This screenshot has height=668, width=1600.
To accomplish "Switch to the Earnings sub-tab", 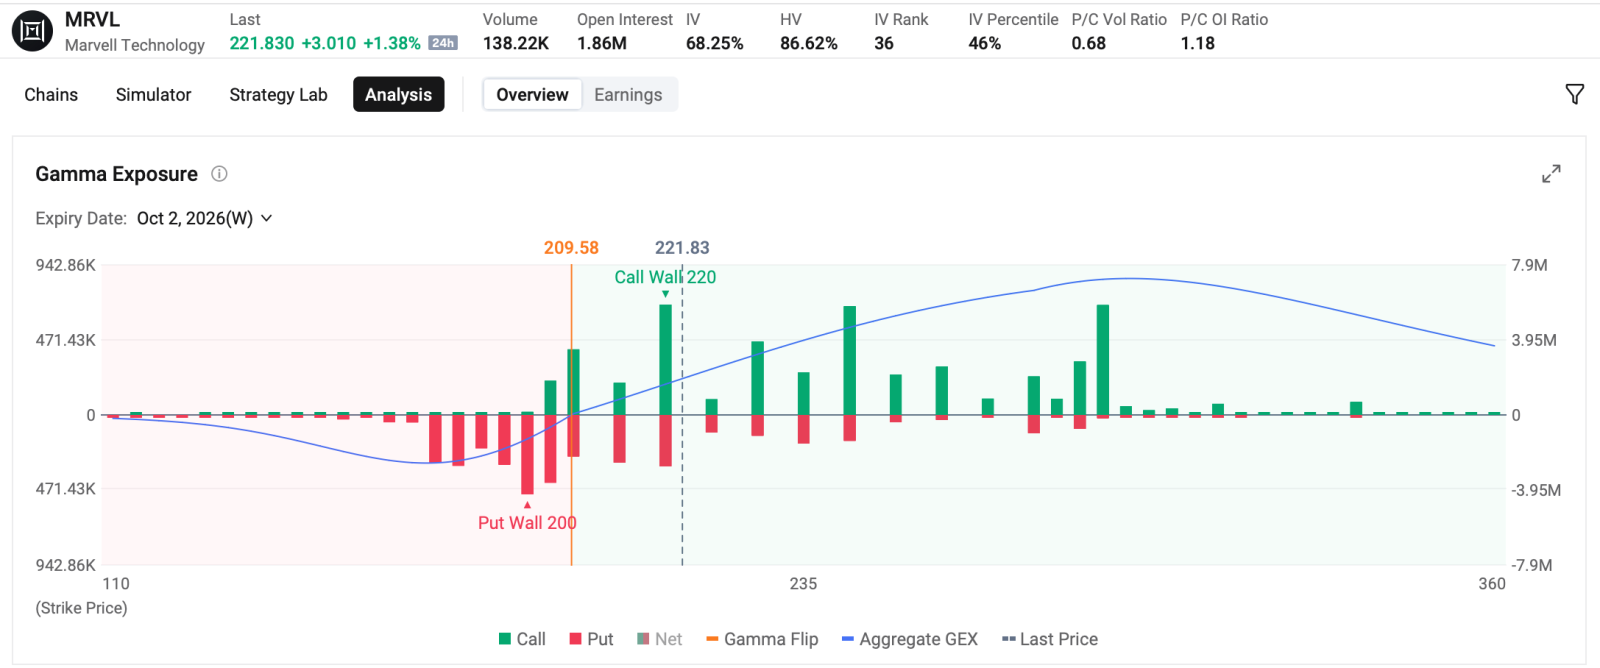I will pyautogui.click(x=628, y=95).
